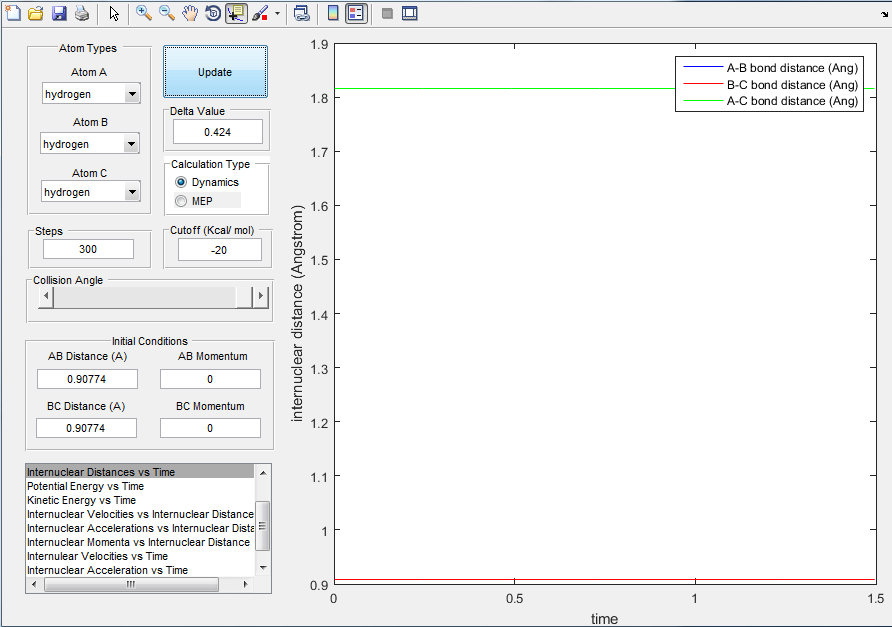Click the AB Momentum input field
Viewport: 892px width, 627px height.
210,379
